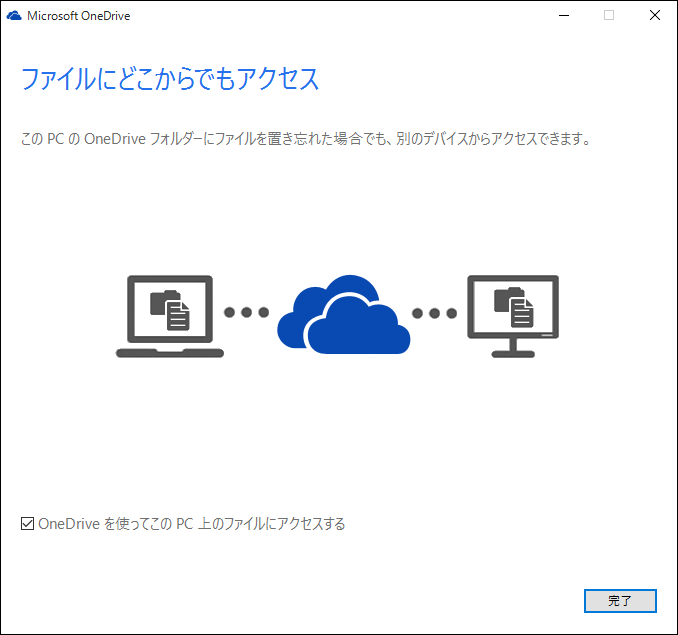Click the large blue OneDrive cloud illustration
Image resolution: width=678 pixels, height=635 pixels.
point(344,314)
